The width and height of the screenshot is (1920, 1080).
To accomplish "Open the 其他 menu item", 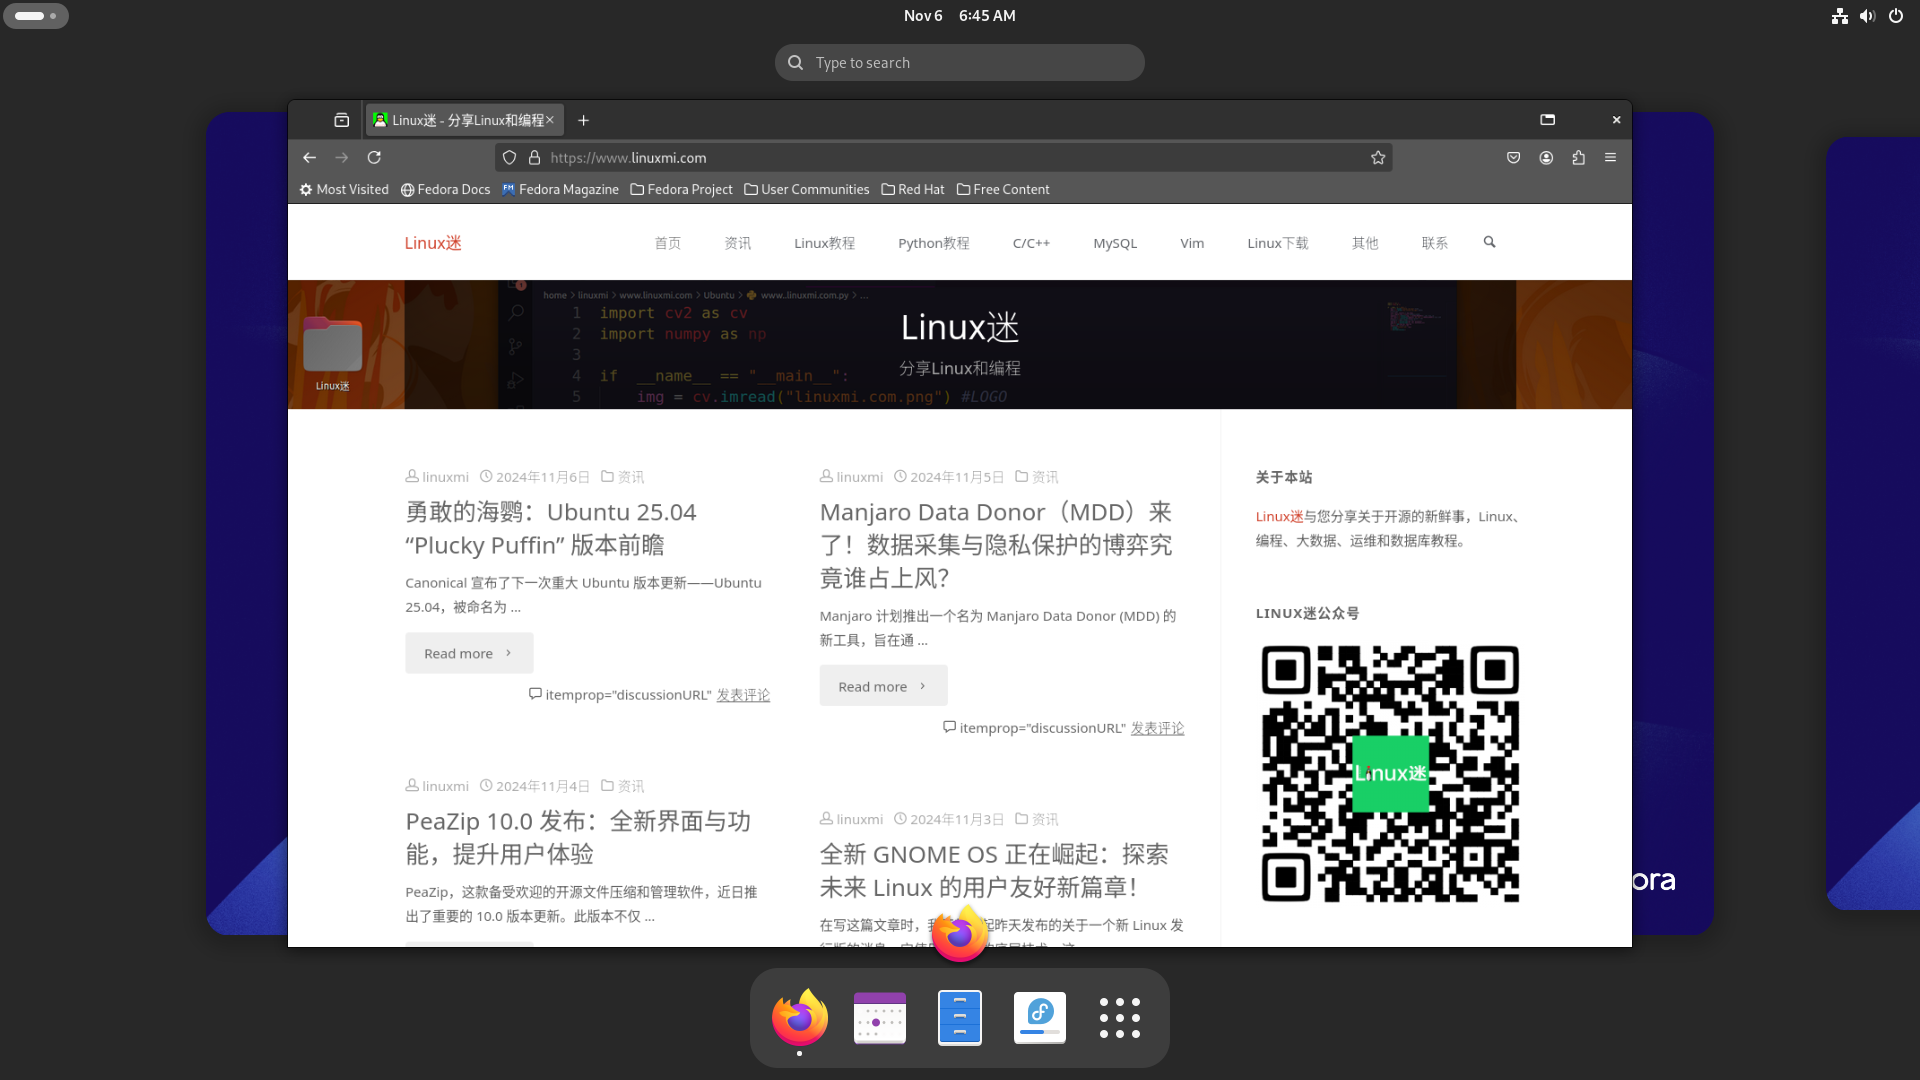I will click(1364, 243).
